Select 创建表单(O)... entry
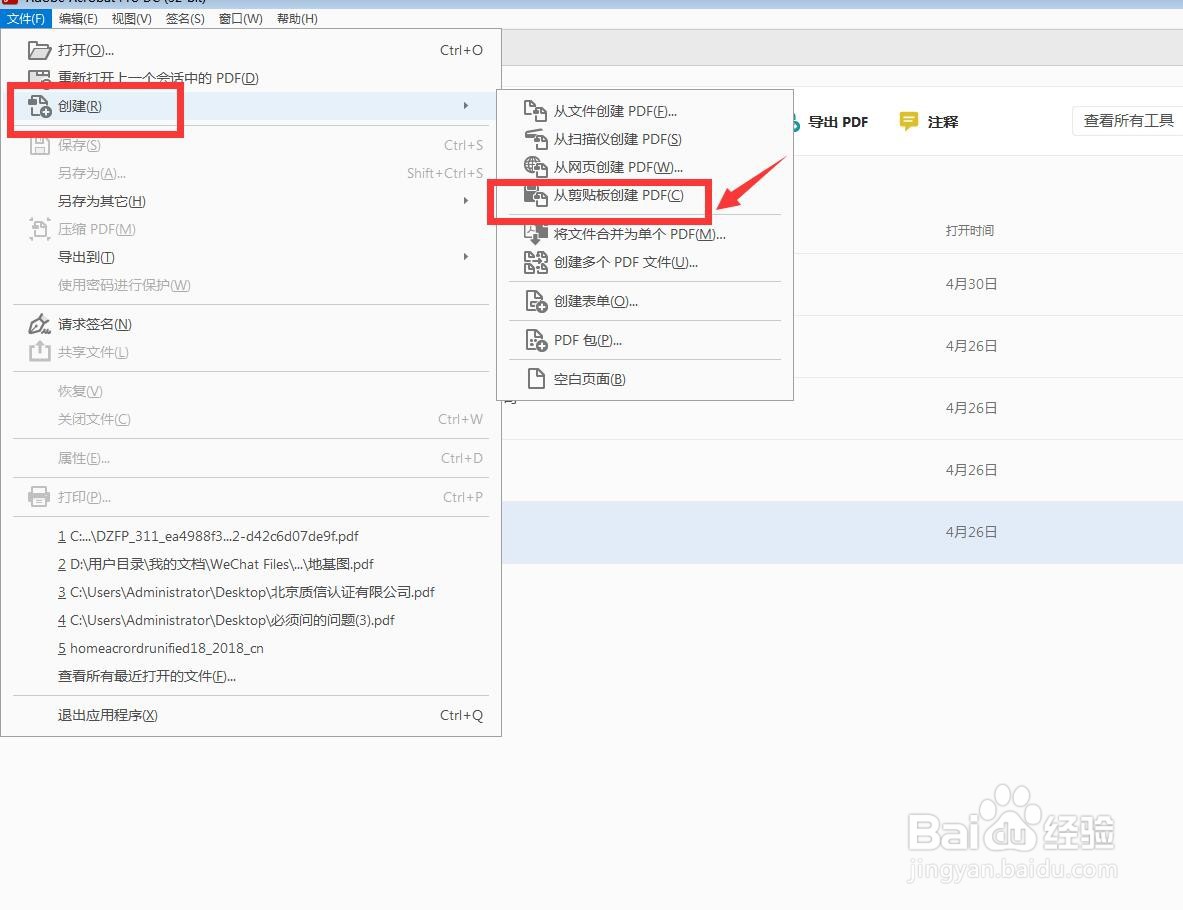Screen dimensions: 1183x910 (645, 301)
